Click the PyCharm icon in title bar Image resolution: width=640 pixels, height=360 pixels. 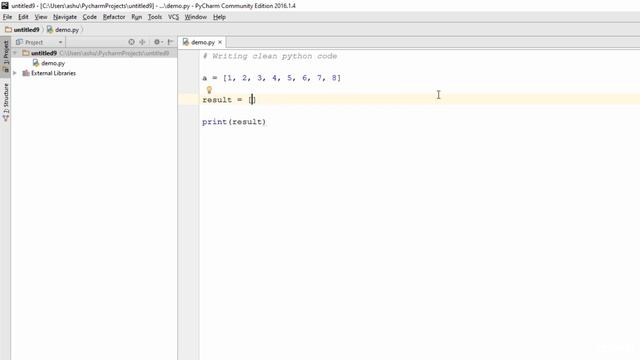click(5, 6)
